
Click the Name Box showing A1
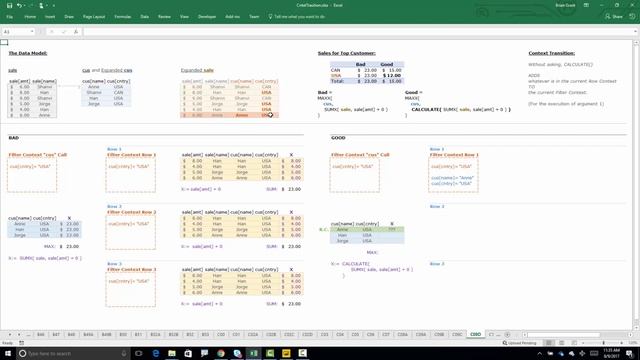pyautogui.click(x=16, y=31)
